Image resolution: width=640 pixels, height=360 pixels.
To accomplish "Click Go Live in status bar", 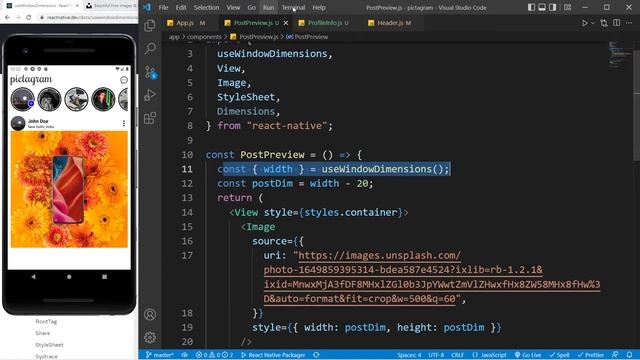I will point(528,355).
